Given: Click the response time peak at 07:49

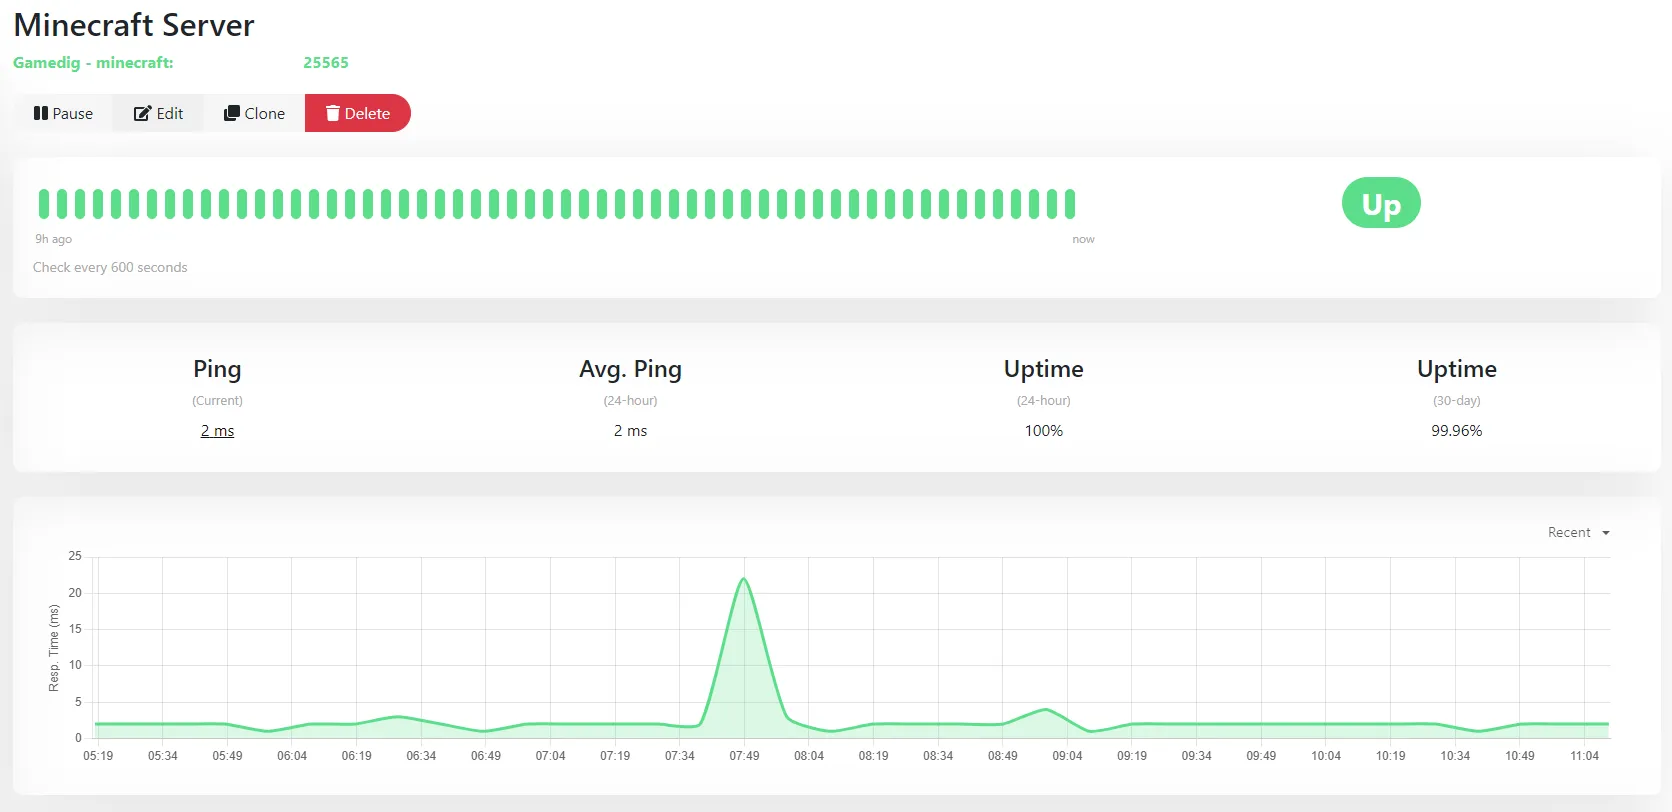Looking at the screenshot, I should [744, 579].
